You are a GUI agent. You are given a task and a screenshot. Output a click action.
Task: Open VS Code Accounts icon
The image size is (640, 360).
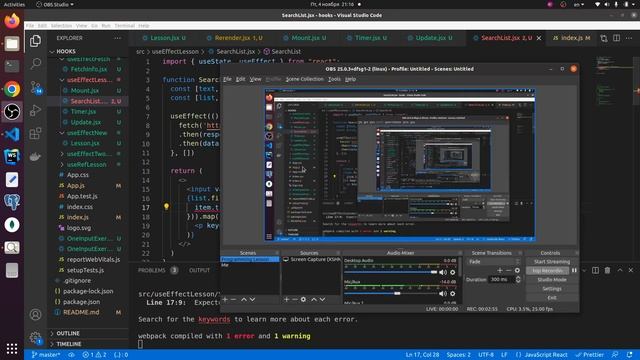coord(36,315)
